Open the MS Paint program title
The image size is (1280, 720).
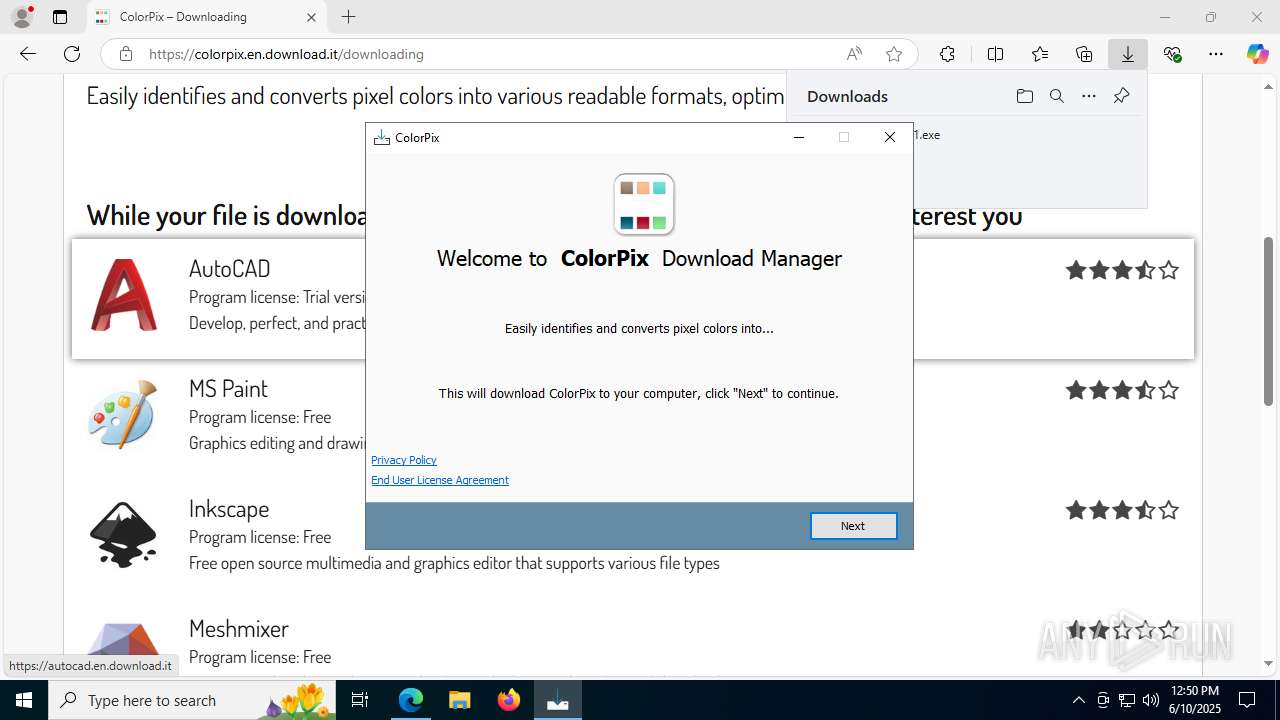pyautogui.click(x=228, y=388)
